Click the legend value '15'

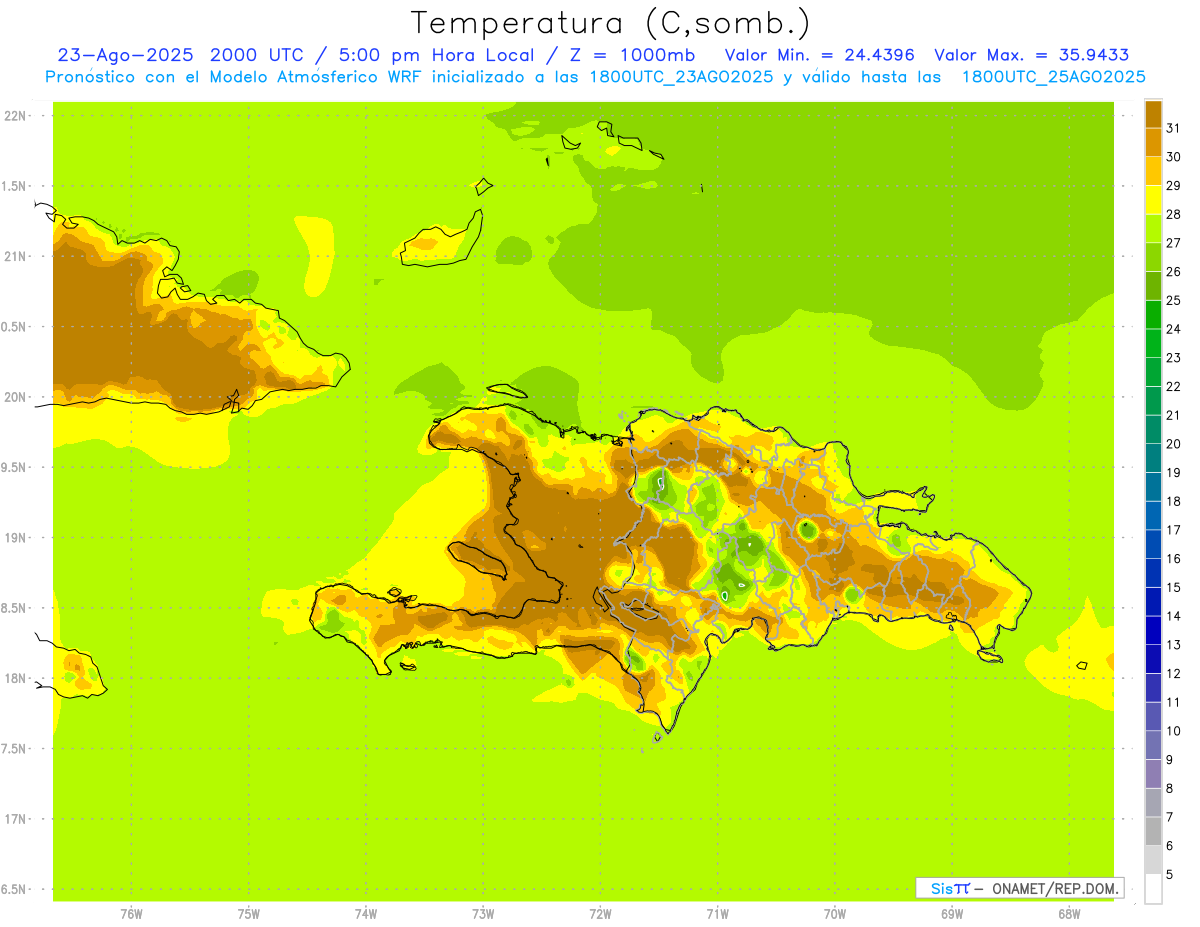click(1174, 587)
